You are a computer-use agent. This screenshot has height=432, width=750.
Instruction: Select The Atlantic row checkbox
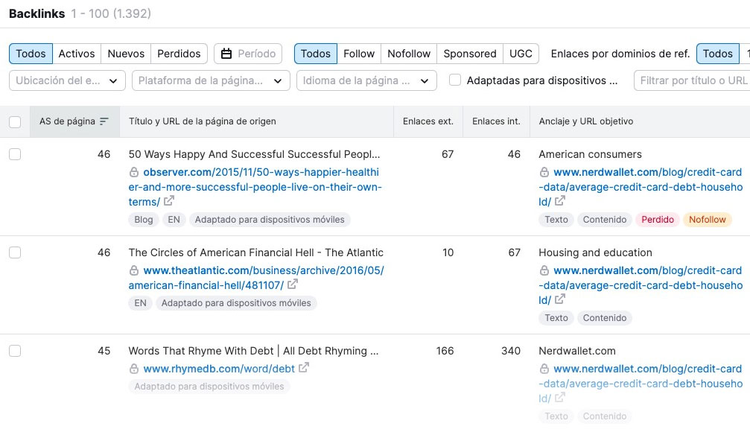[15, 252]
